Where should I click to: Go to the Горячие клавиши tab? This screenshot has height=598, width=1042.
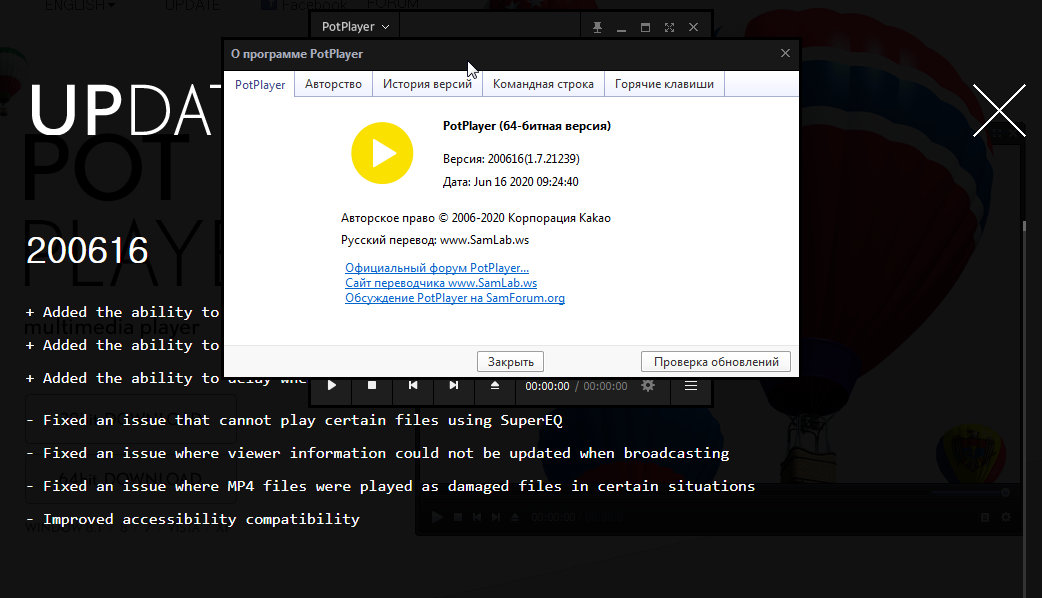tap(664, 84)
